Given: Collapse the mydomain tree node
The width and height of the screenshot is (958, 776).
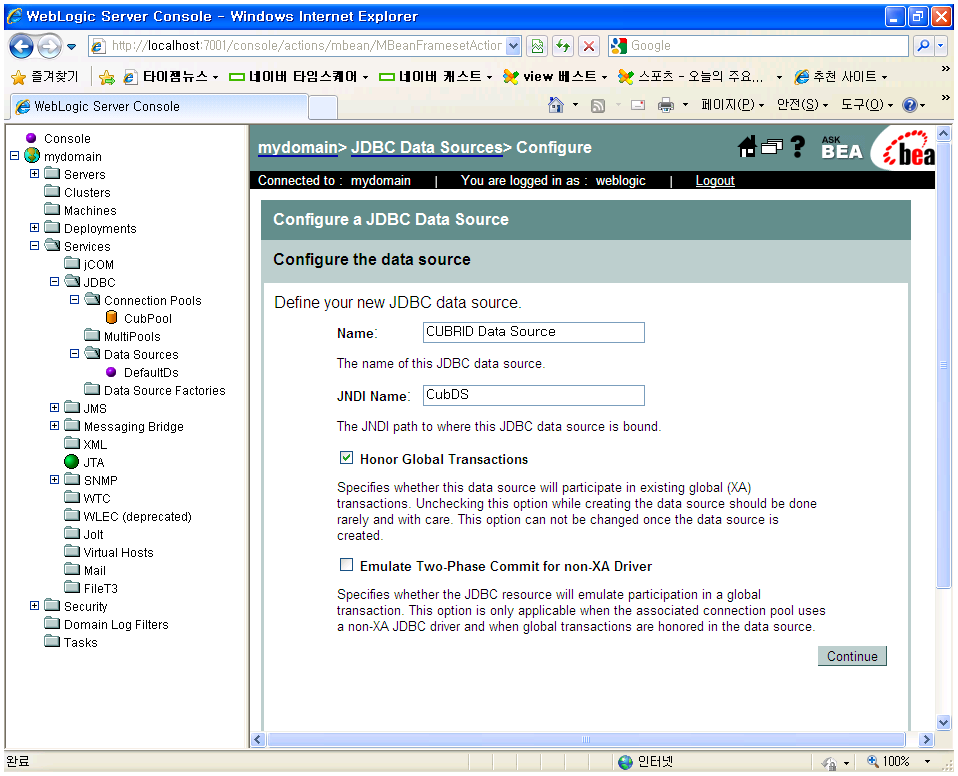Looking at the screenshot, I should pos(15,156).
